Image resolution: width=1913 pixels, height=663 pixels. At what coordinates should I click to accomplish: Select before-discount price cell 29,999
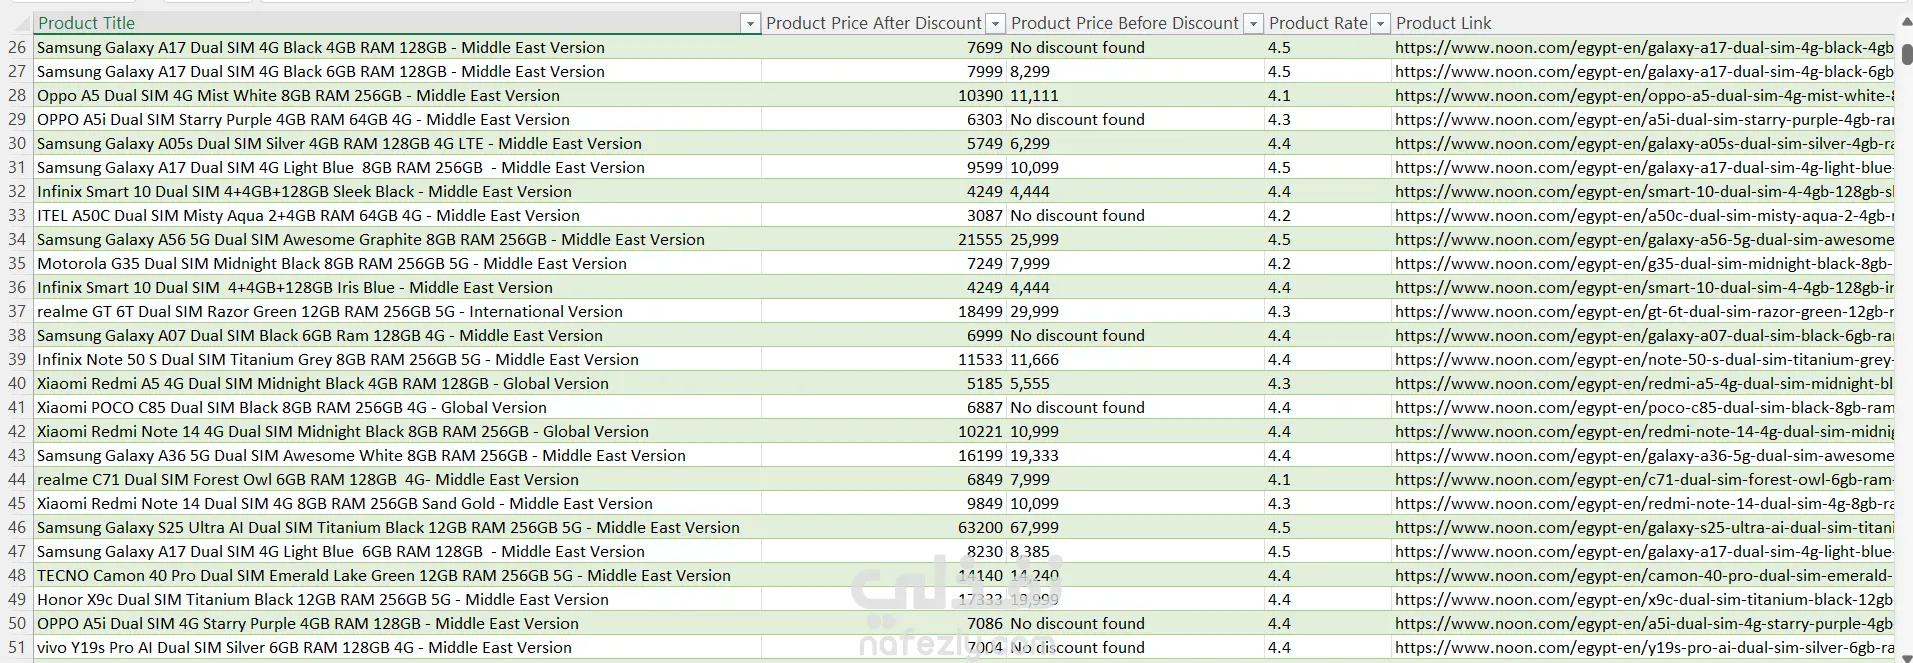point(1135,311)
